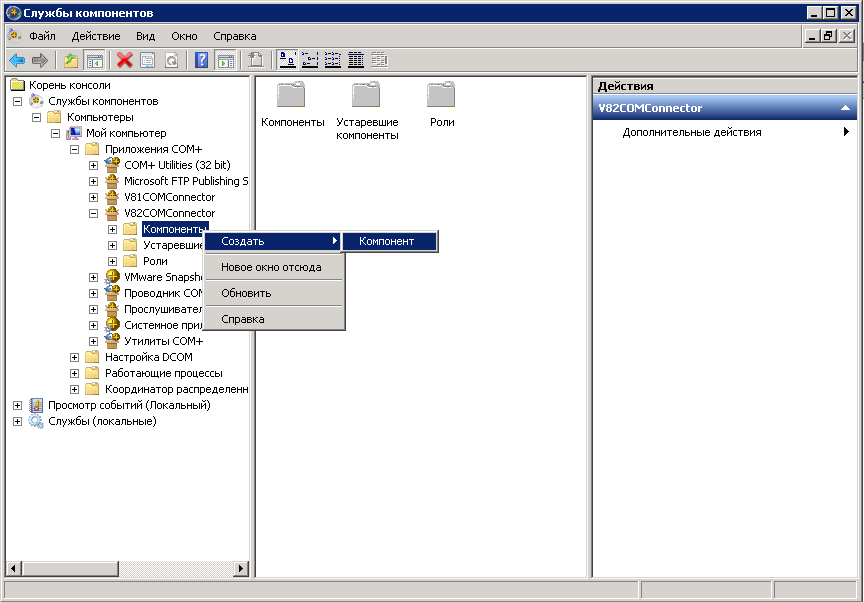Select Обновить from the context menu

[x=246, y=293]
